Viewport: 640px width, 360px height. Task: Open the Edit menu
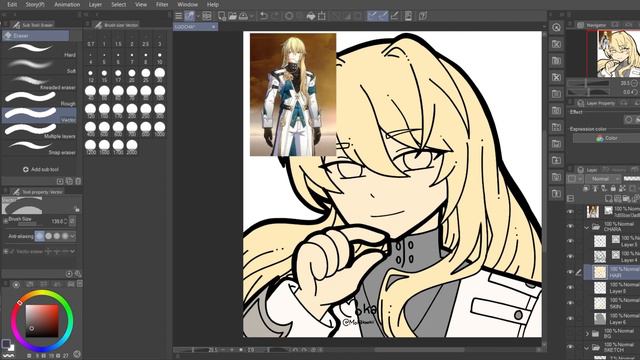pos(12,4)
